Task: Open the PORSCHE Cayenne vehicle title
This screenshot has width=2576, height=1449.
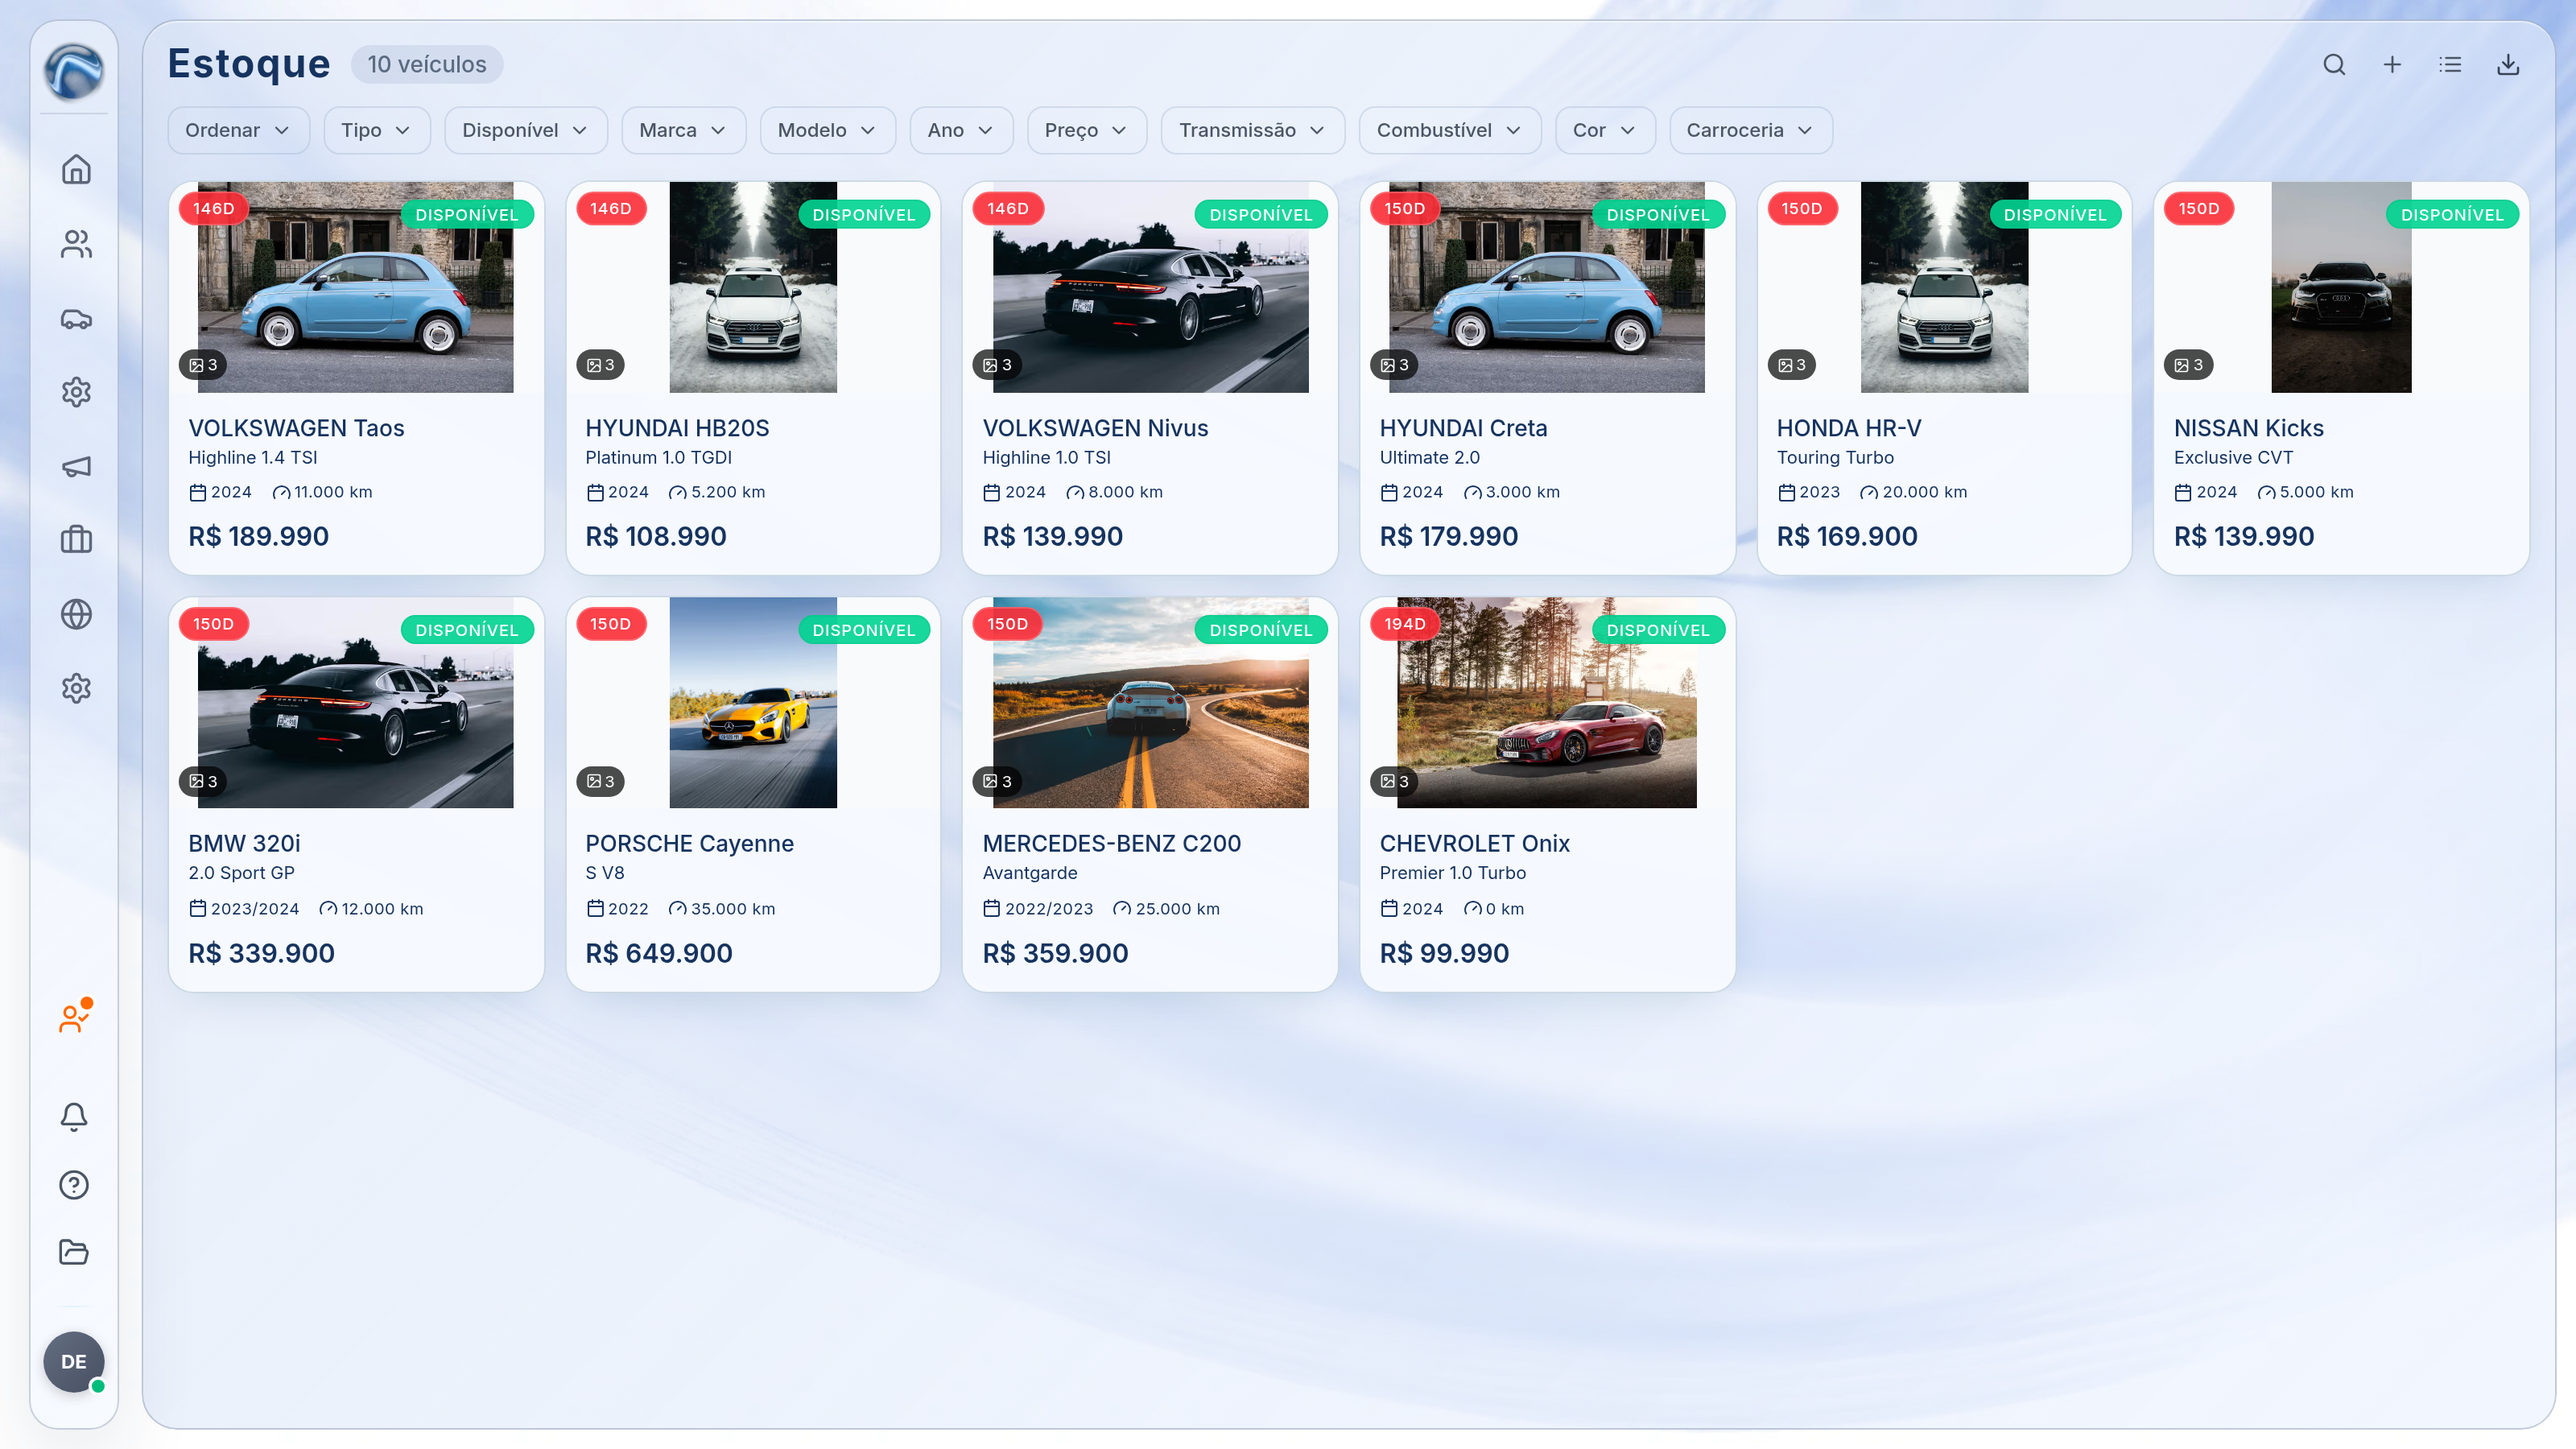Action: pos(689,843)
